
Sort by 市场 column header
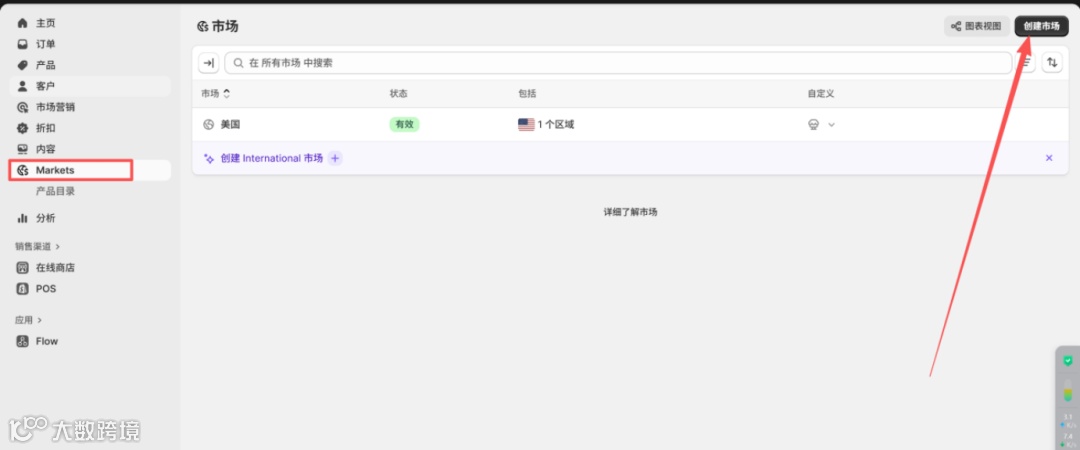click(x=216, y=93)
